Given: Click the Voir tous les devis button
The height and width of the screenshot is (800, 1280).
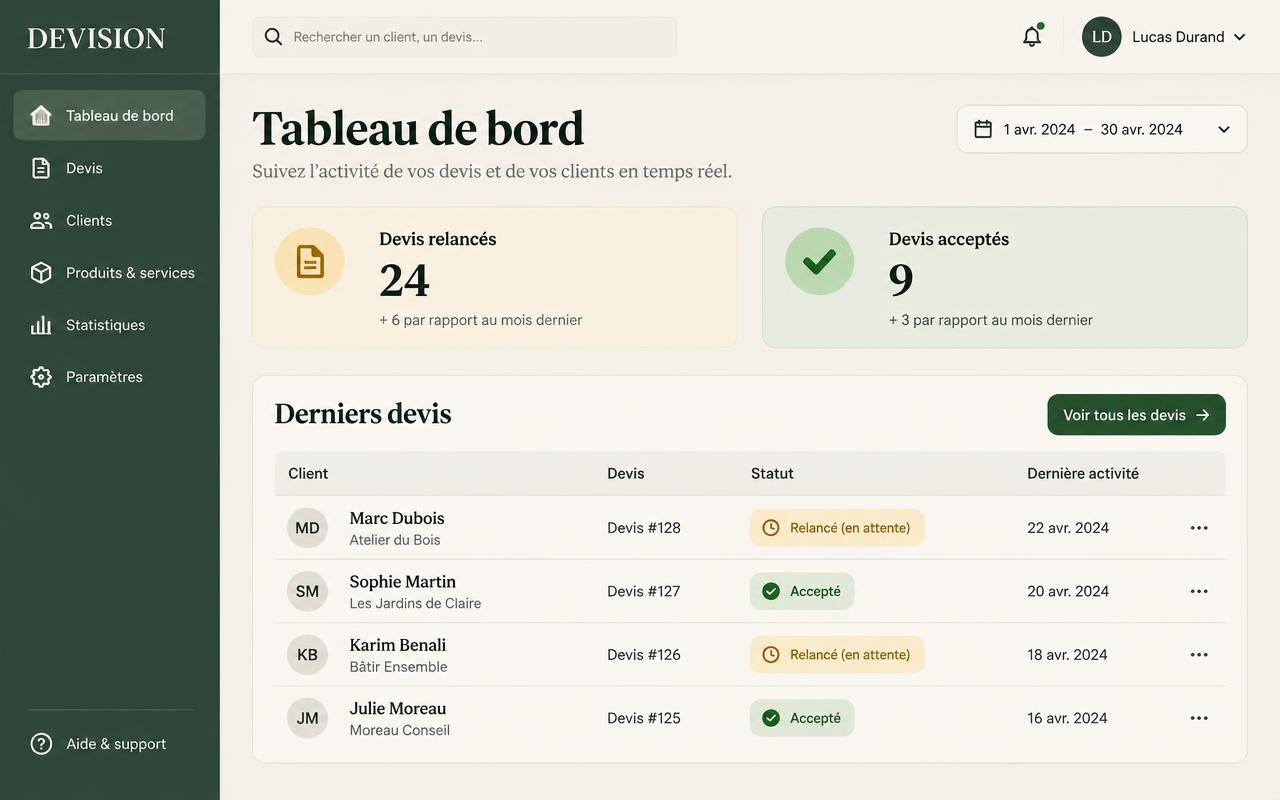Looking at the screenshot, I should click(x=1136, y=415).
